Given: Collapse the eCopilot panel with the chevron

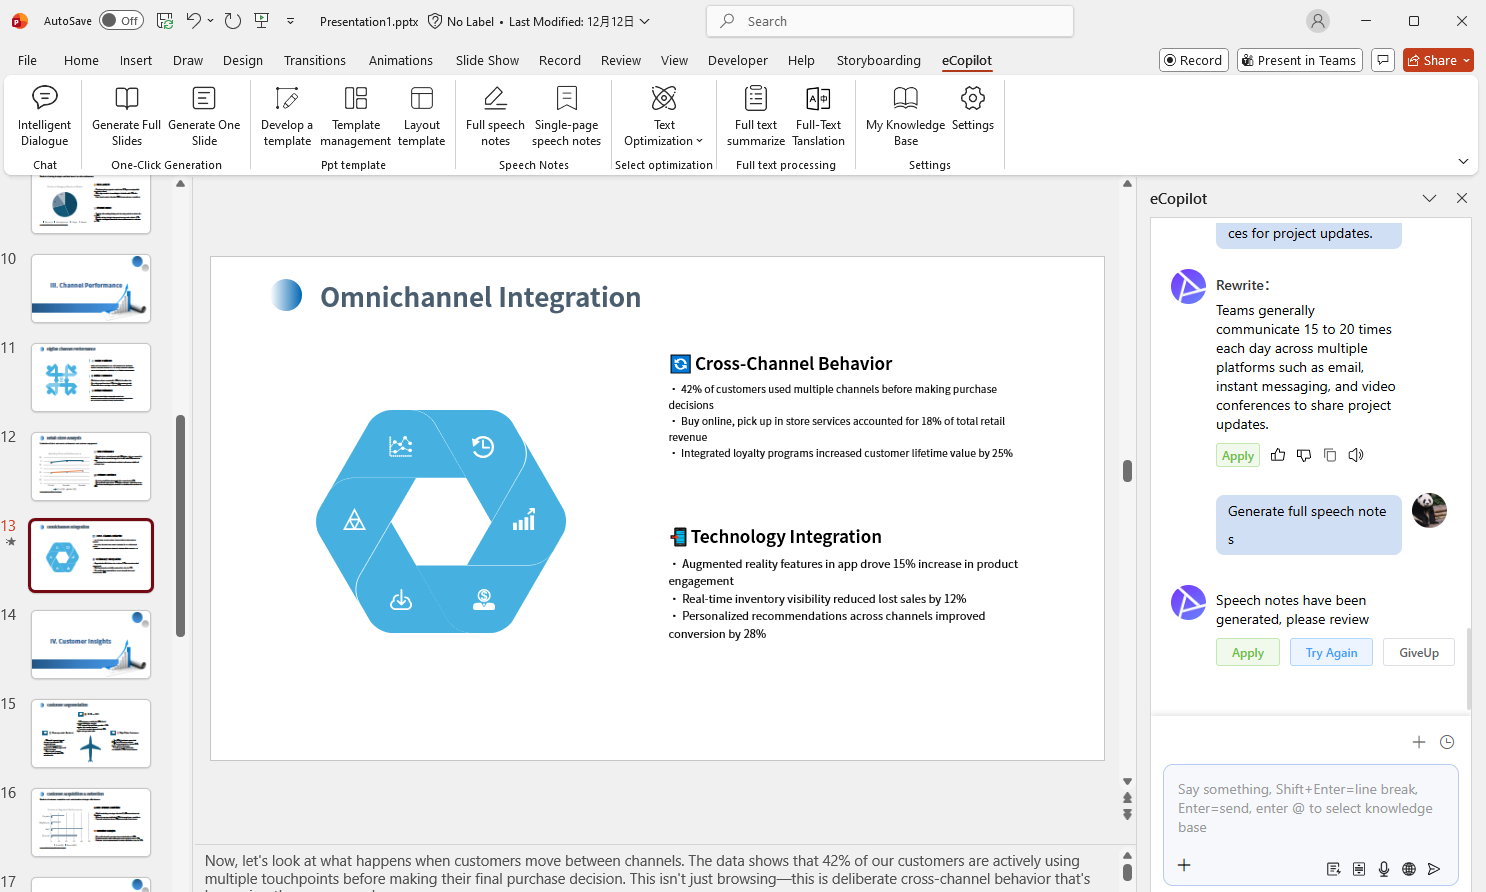Looking at the screenshot, I should (1429, 198).
